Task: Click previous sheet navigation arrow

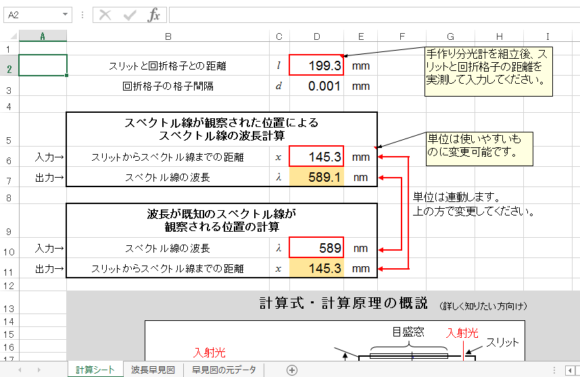Action: pyautogui.click(x=20, y=370)
